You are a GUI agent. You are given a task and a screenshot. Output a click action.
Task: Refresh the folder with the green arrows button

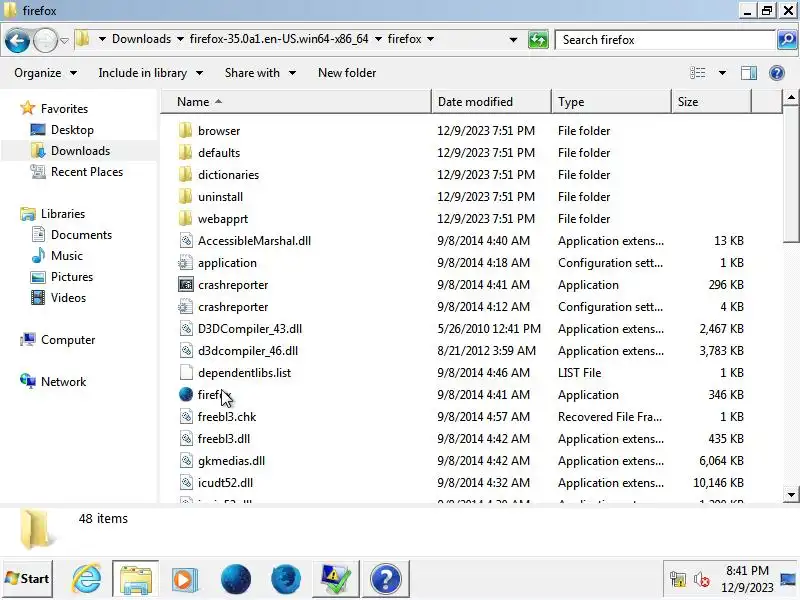point(538,39)
